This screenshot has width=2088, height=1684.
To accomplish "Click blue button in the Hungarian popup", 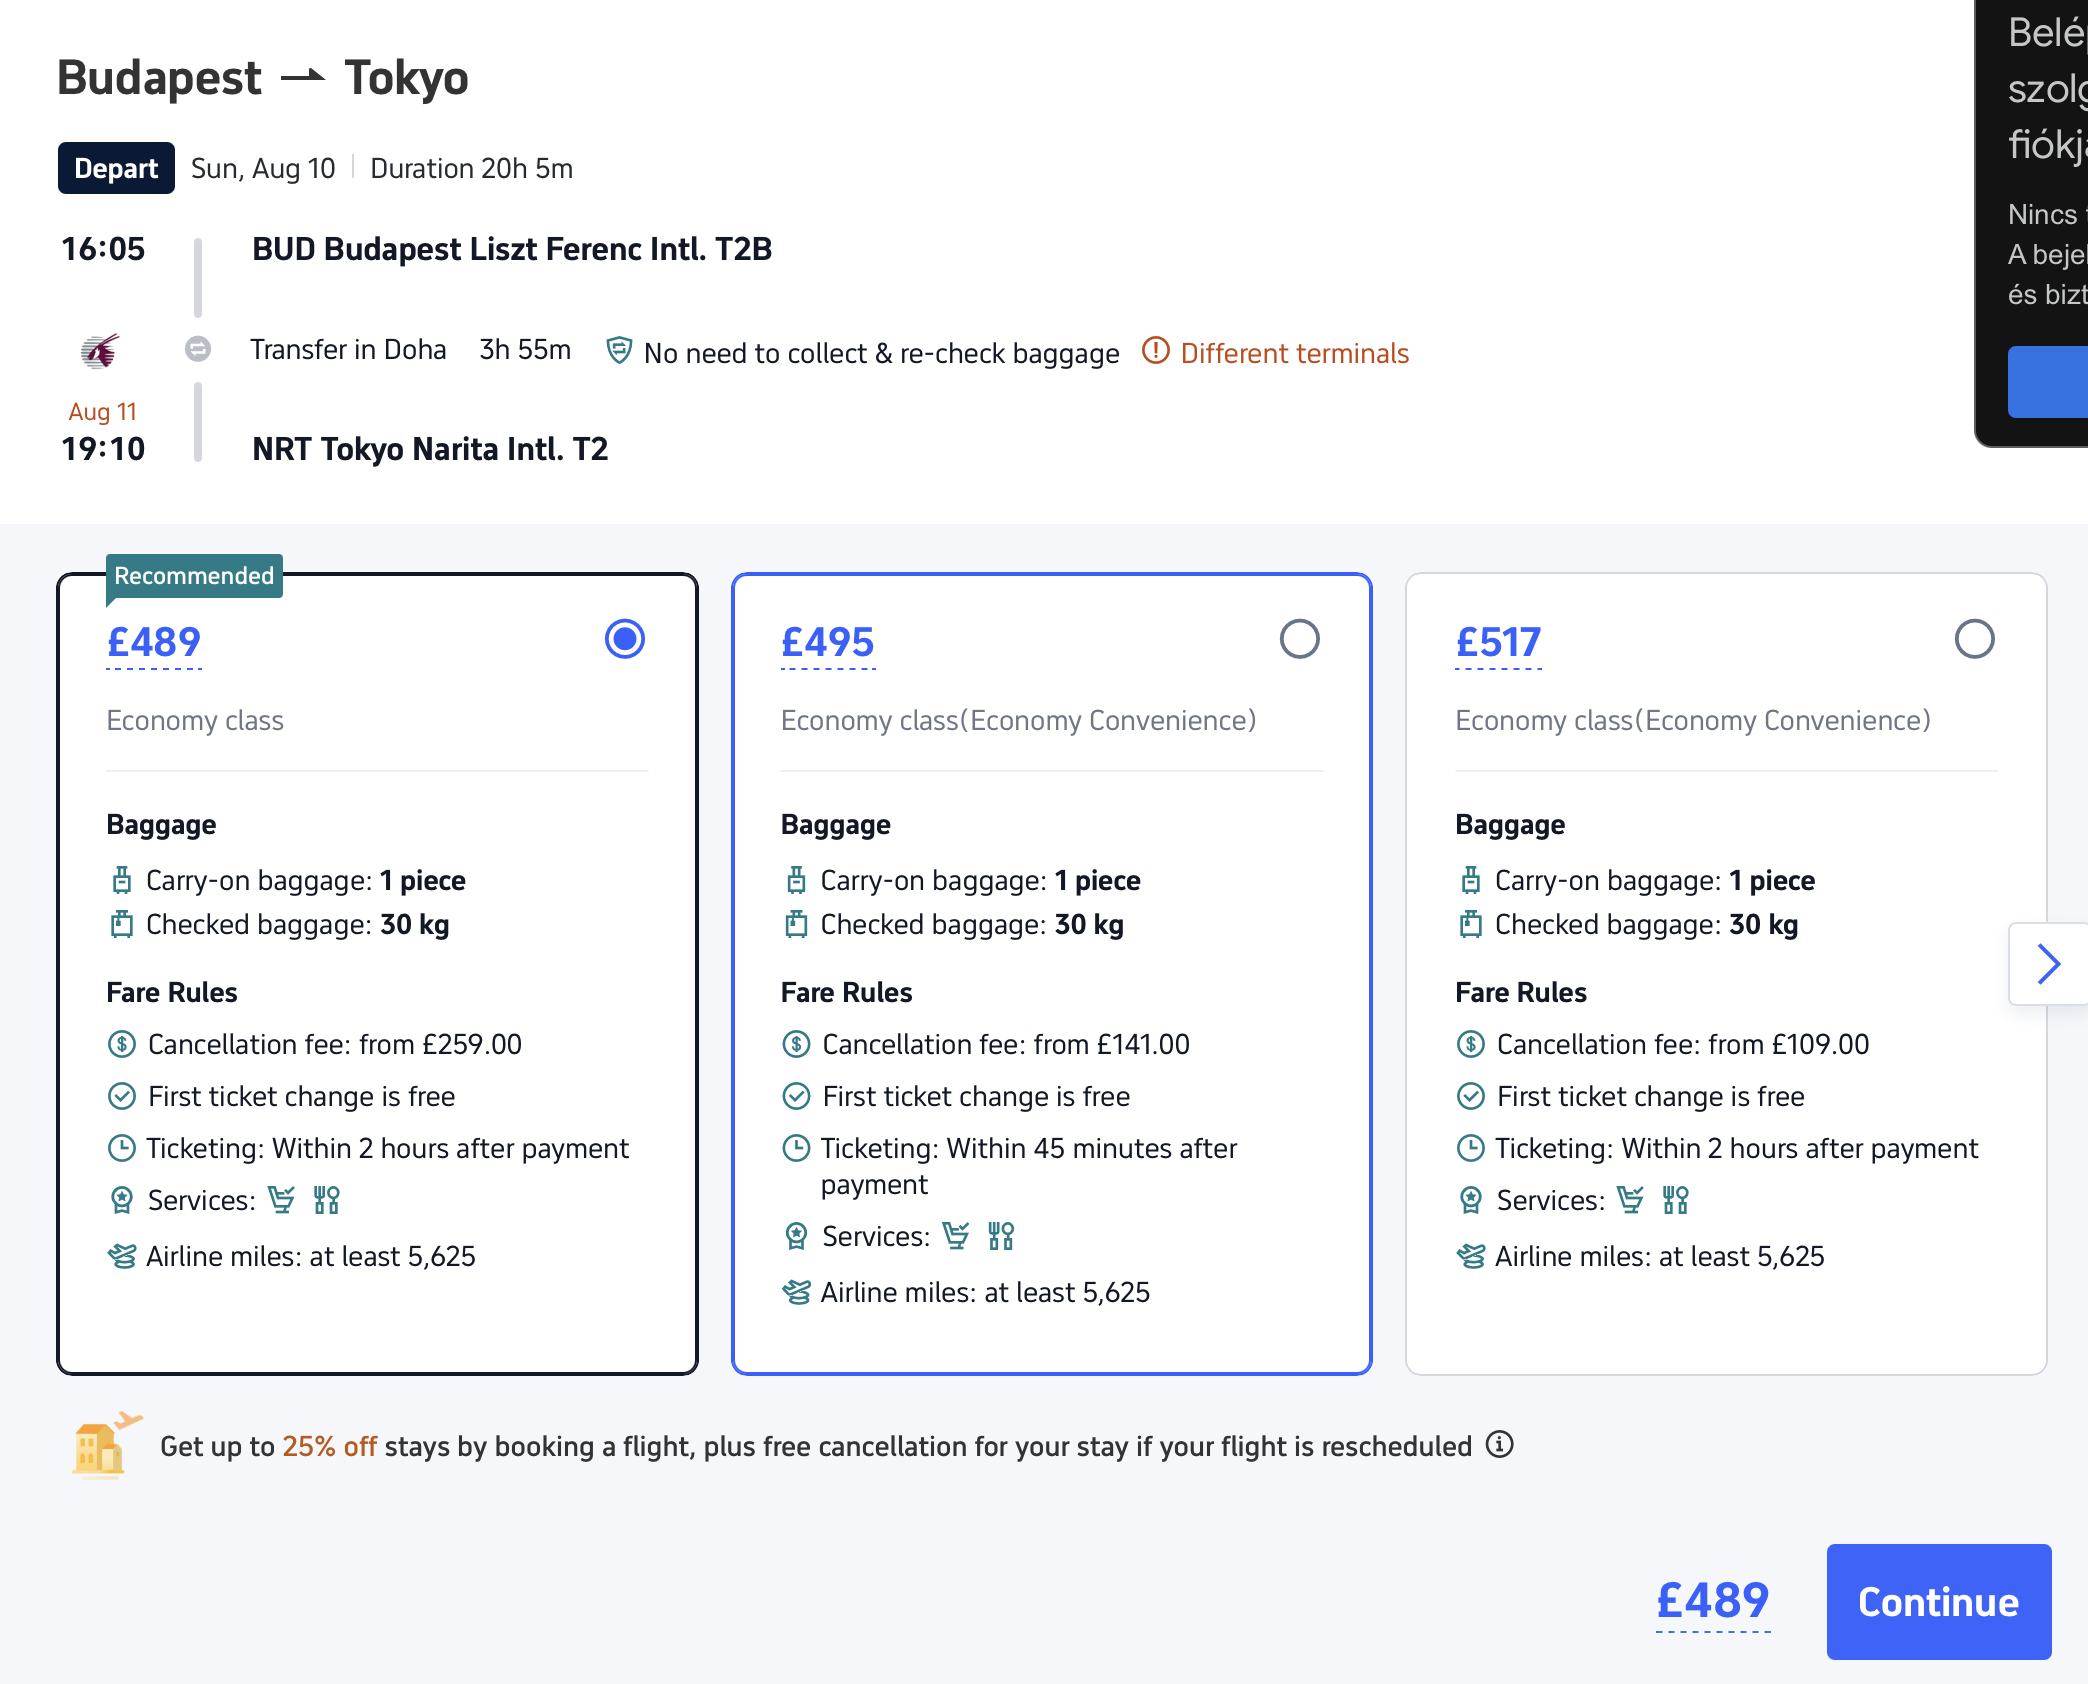I will point(2047,381).
